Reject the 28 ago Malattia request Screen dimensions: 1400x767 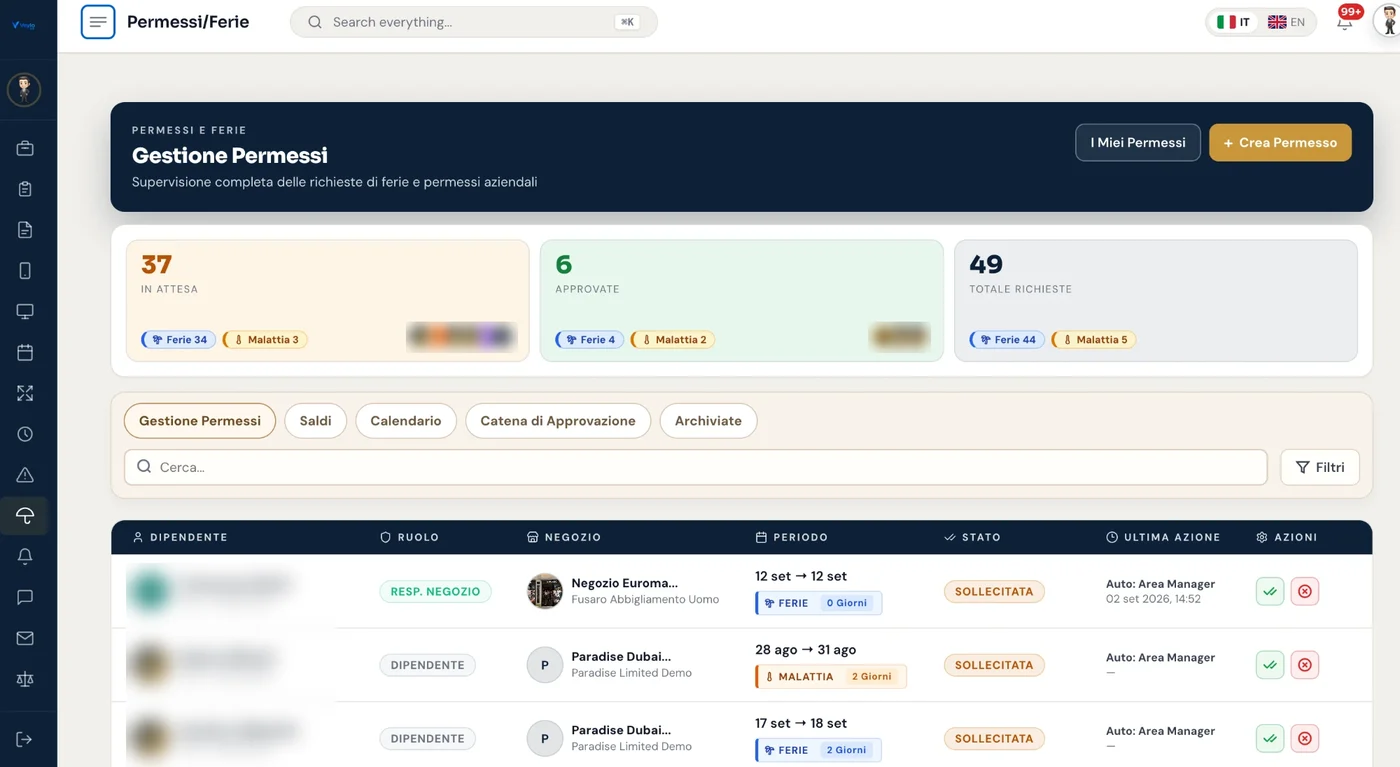coord(1305,665)
